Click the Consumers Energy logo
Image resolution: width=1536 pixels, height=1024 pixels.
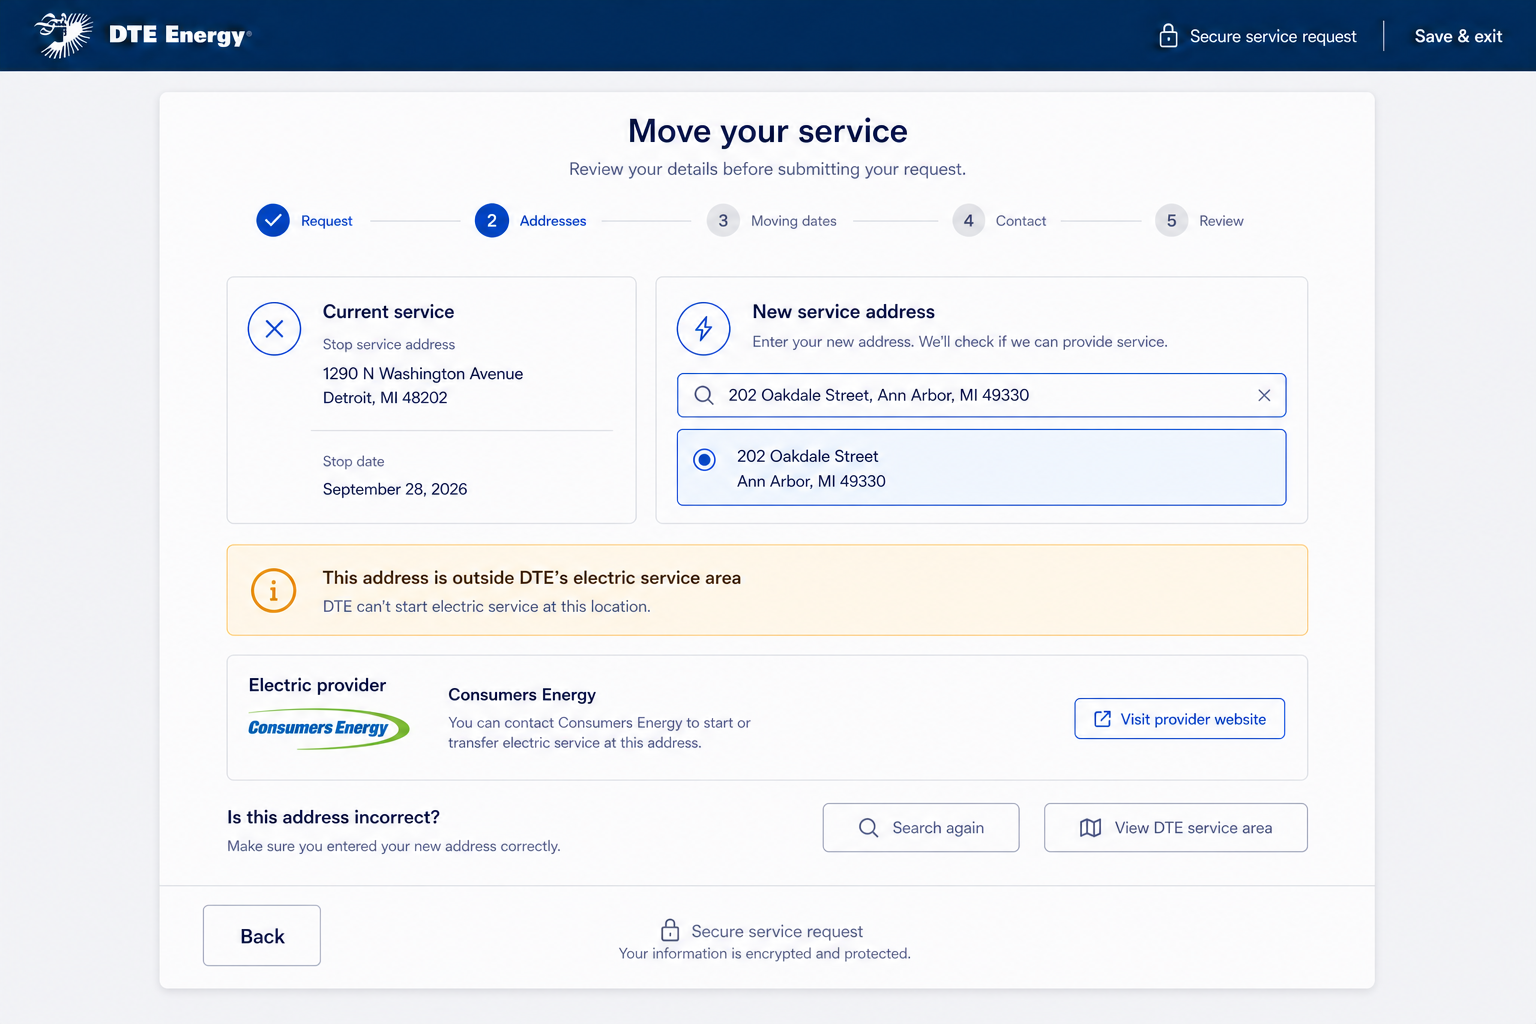[328, 728]
